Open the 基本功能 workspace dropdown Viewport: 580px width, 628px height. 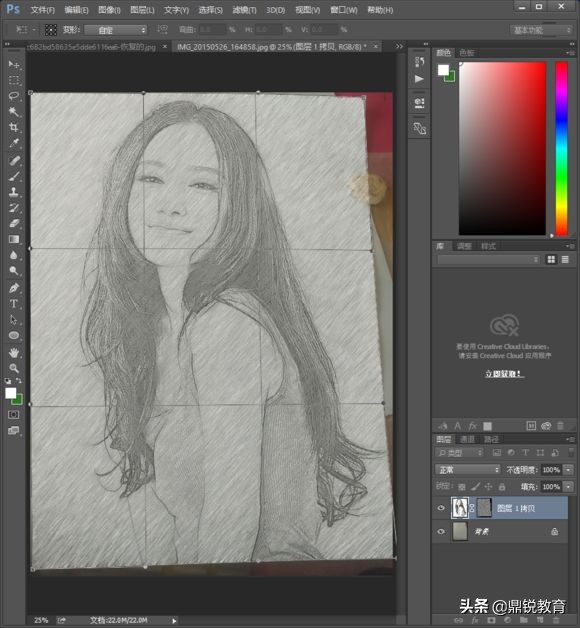542,30
